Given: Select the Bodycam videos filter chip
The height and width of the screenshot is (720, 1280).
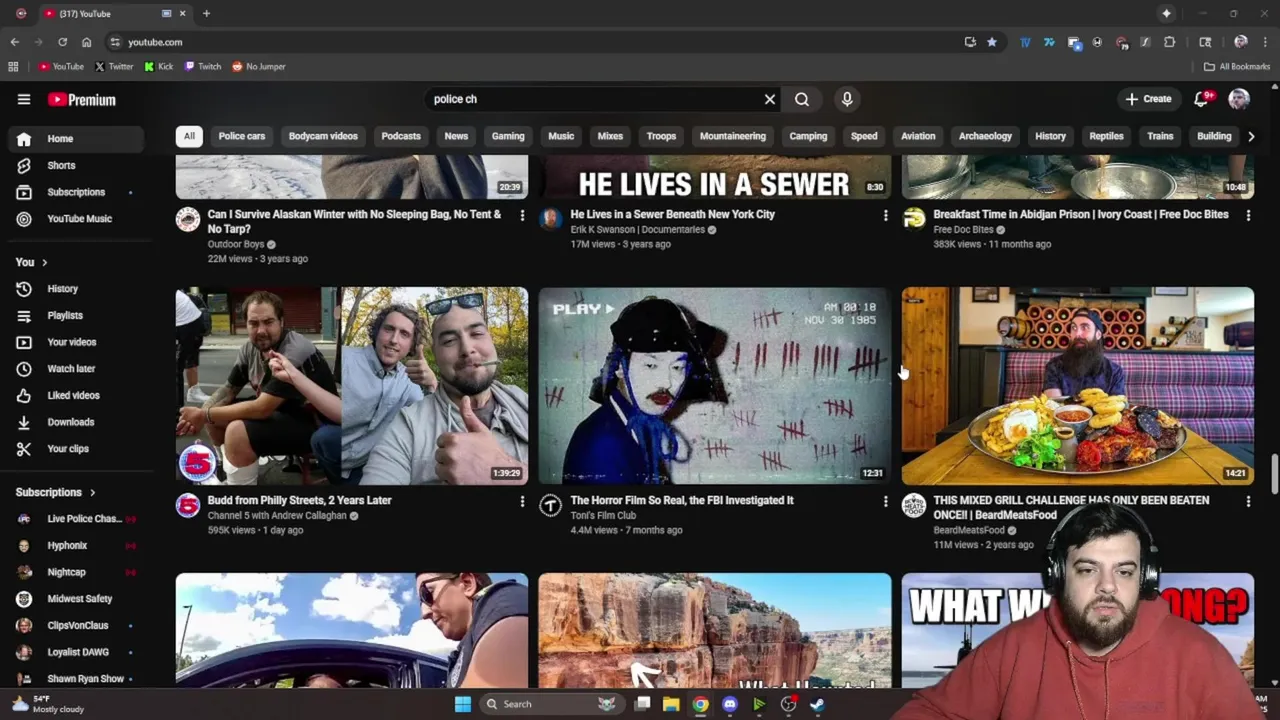Looking at the screenshot, I should click(x=323, y=136).
